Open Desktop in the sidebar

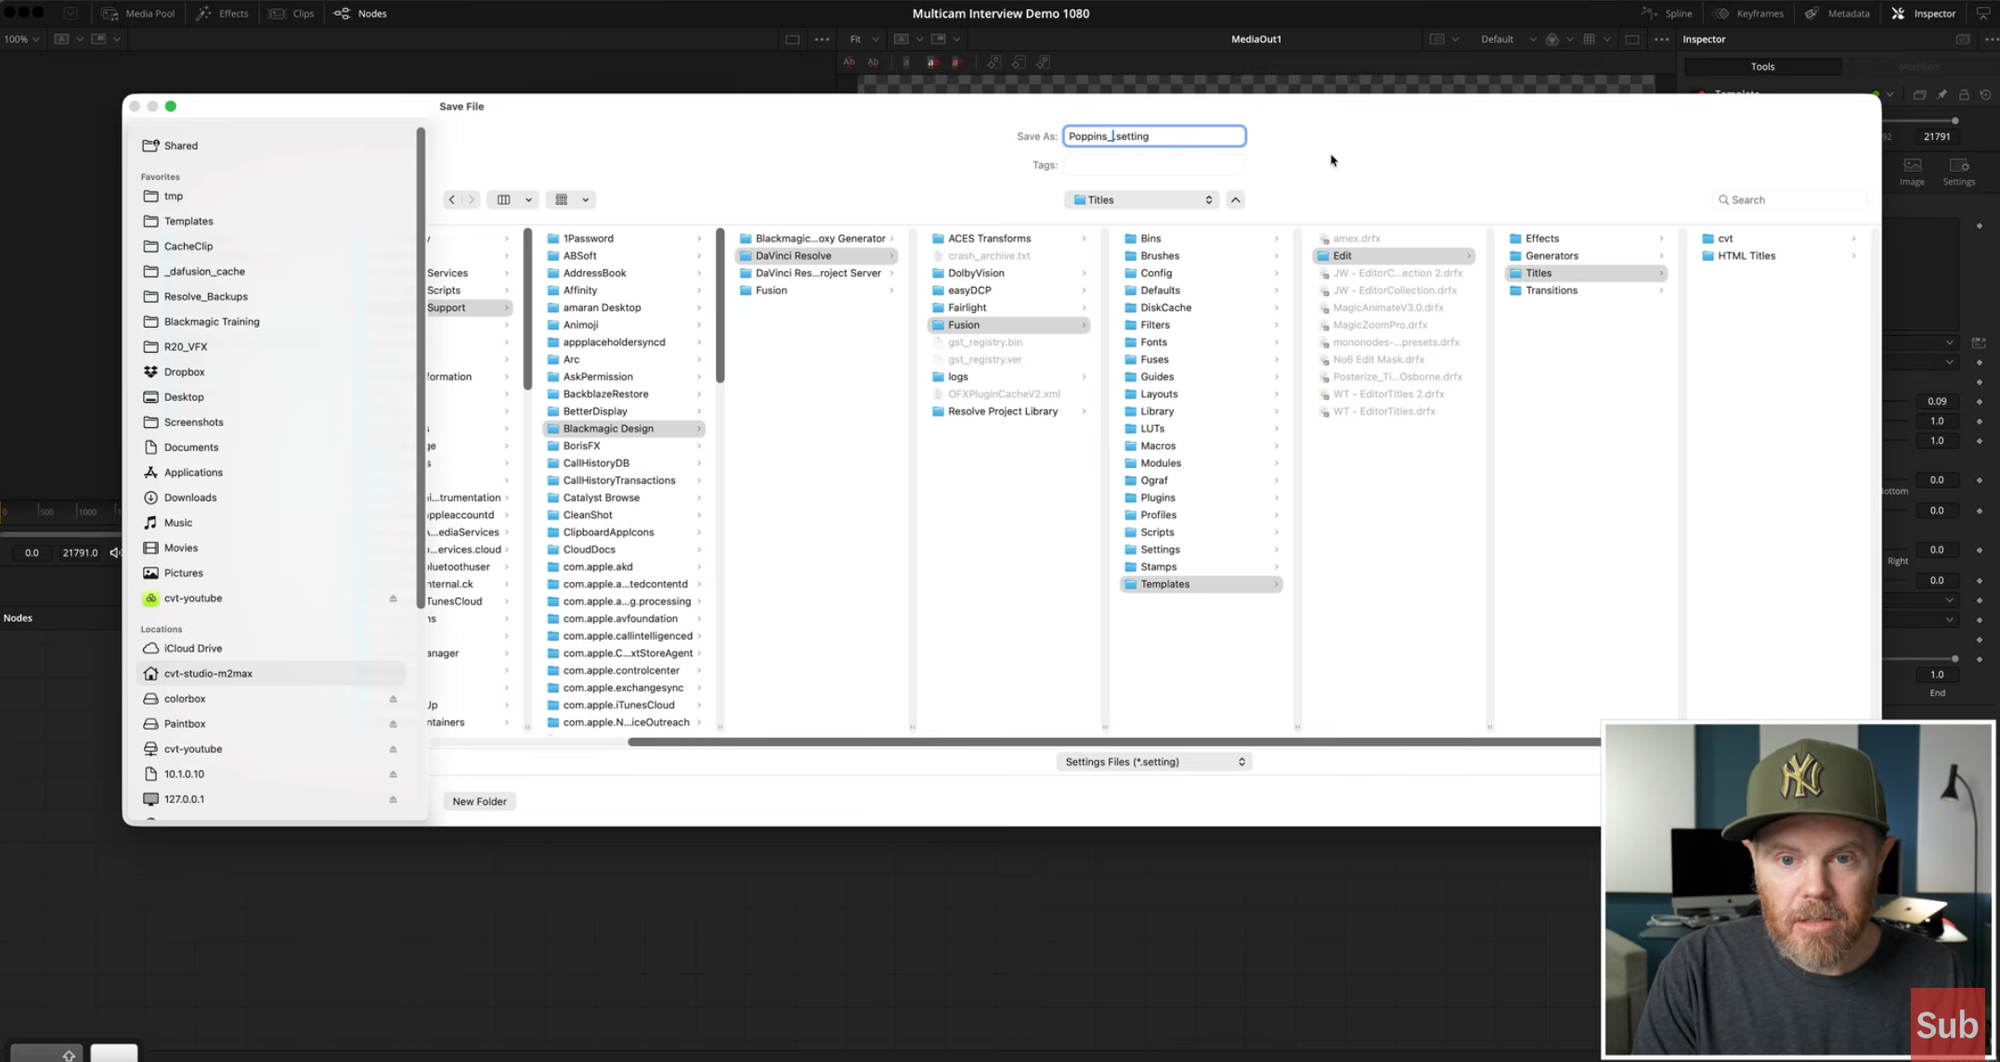[183, 397]
